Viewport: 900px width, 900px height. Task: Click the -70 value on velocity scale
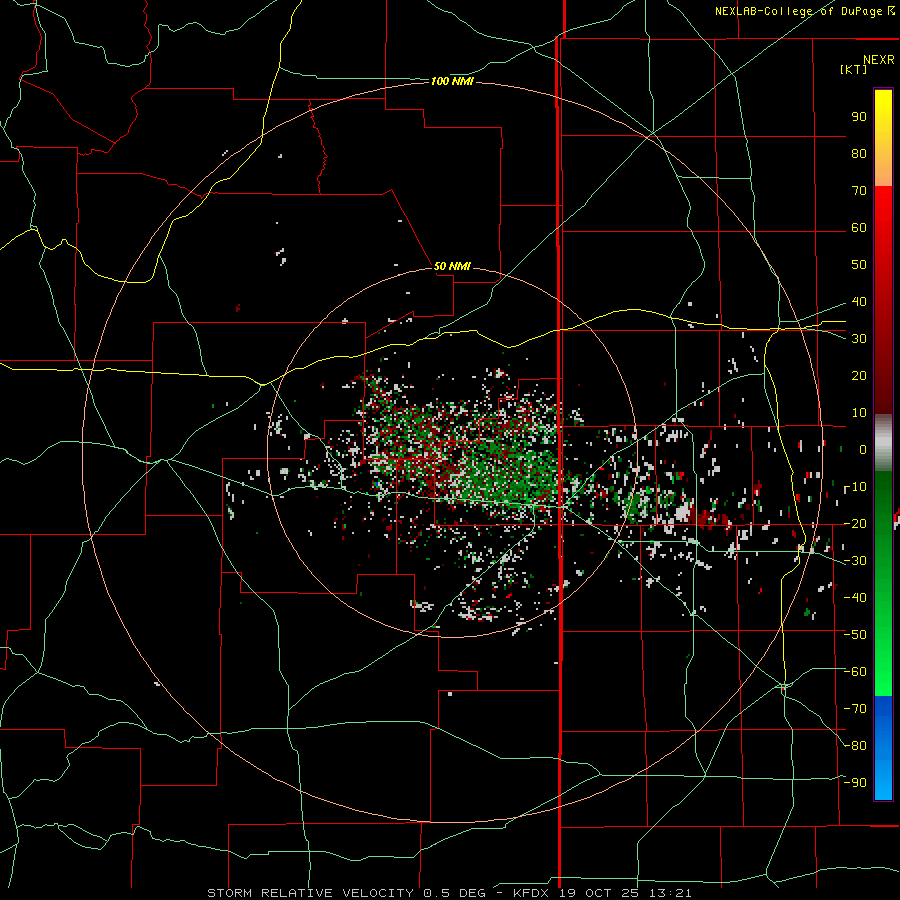coord(855,709)
